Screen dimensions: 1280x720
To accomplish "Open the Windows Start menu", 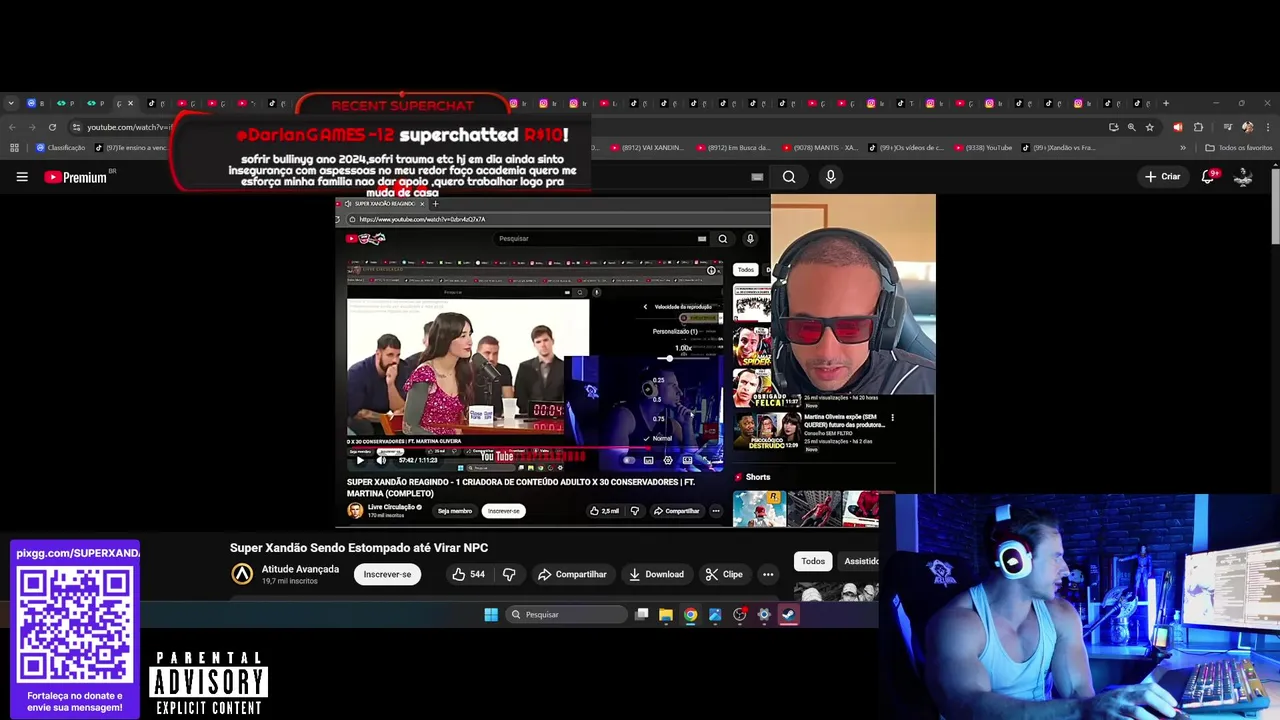I will tap(491, 615).
